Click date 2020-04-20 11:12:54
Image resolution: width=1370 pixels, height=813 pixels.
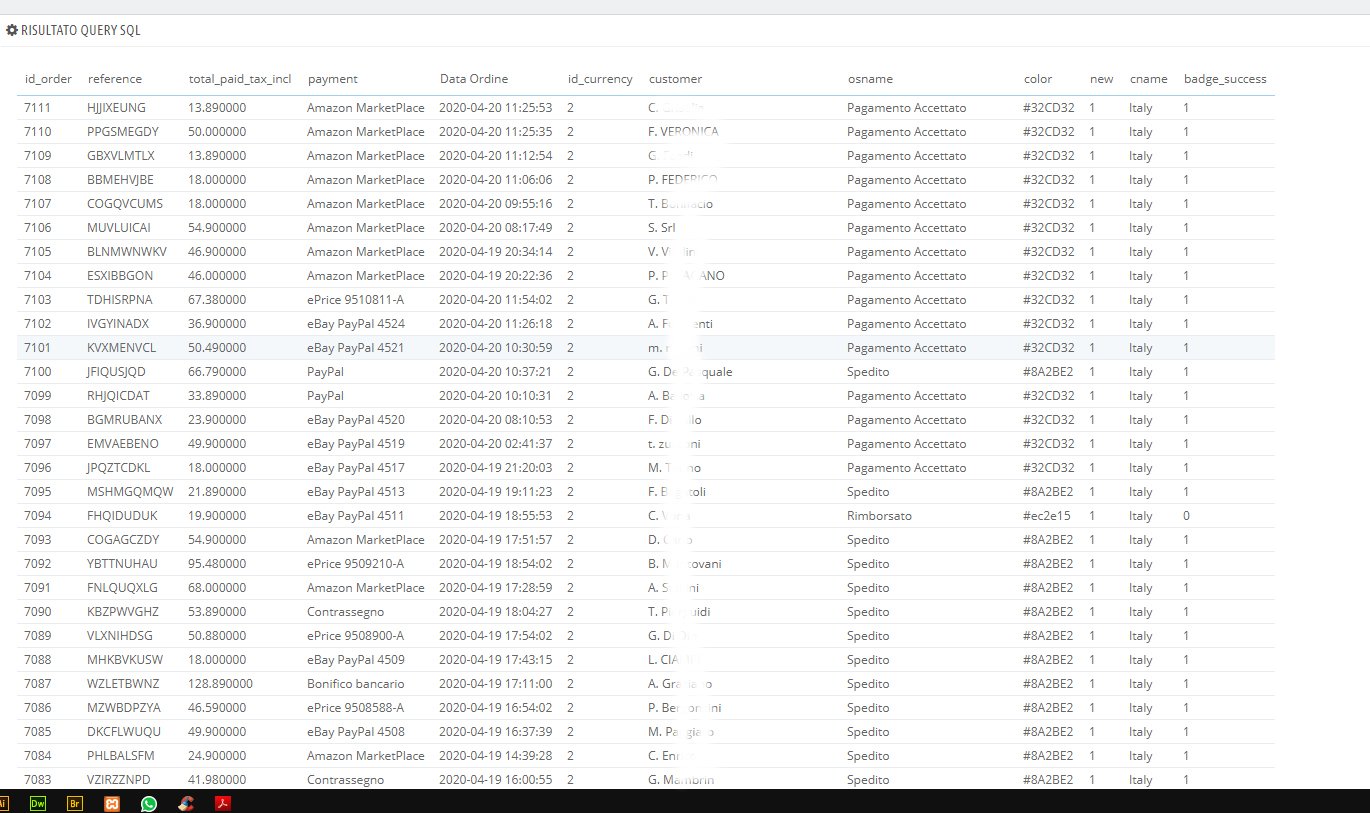pos(496,155)
